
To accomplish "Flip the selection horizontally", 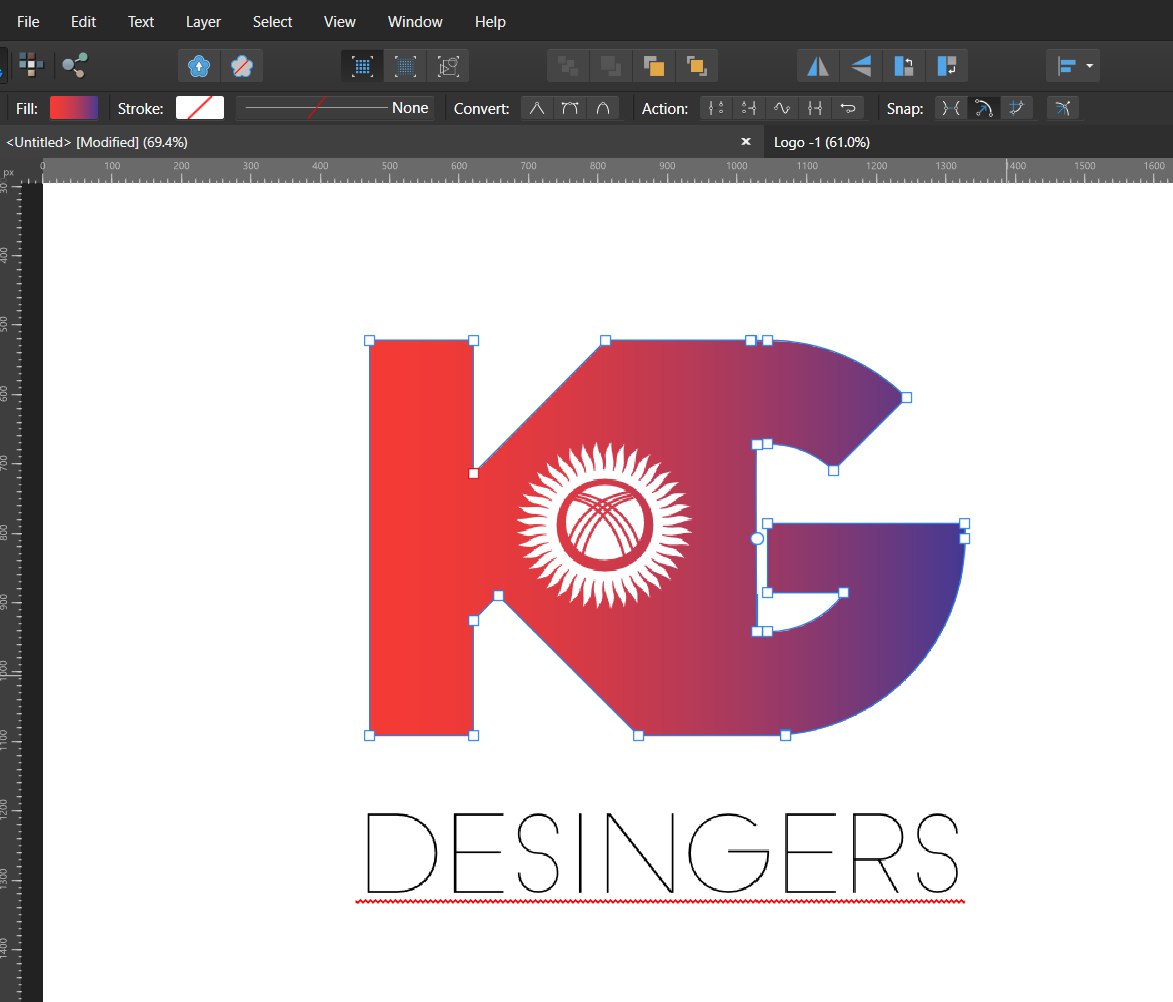I will click(818, 66).
